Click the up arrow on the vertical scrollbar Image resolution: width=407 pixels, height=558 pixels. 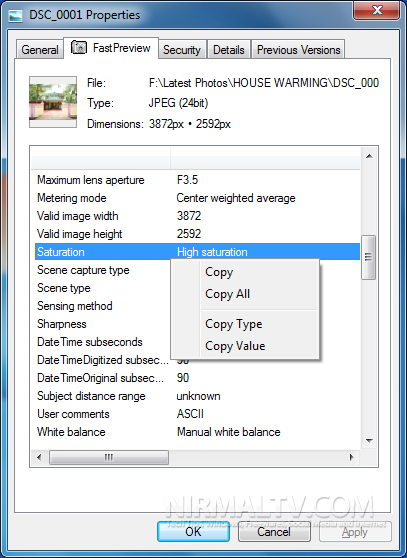click(369, 156)
